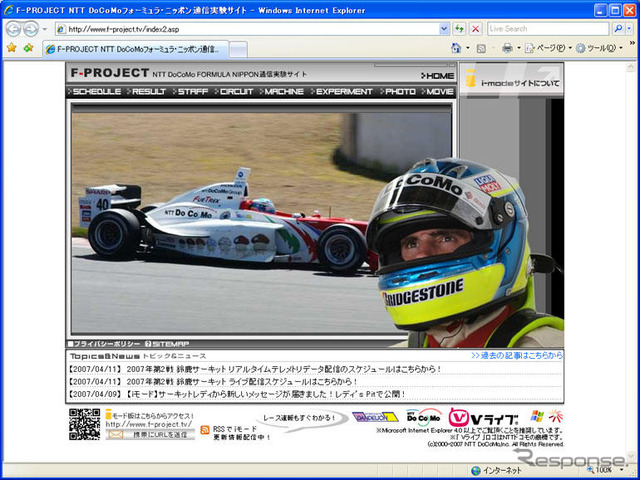Select the F-PROJECT NTT DoCoMo browser tab
The image size is (640, 480).
click(136, 49)
